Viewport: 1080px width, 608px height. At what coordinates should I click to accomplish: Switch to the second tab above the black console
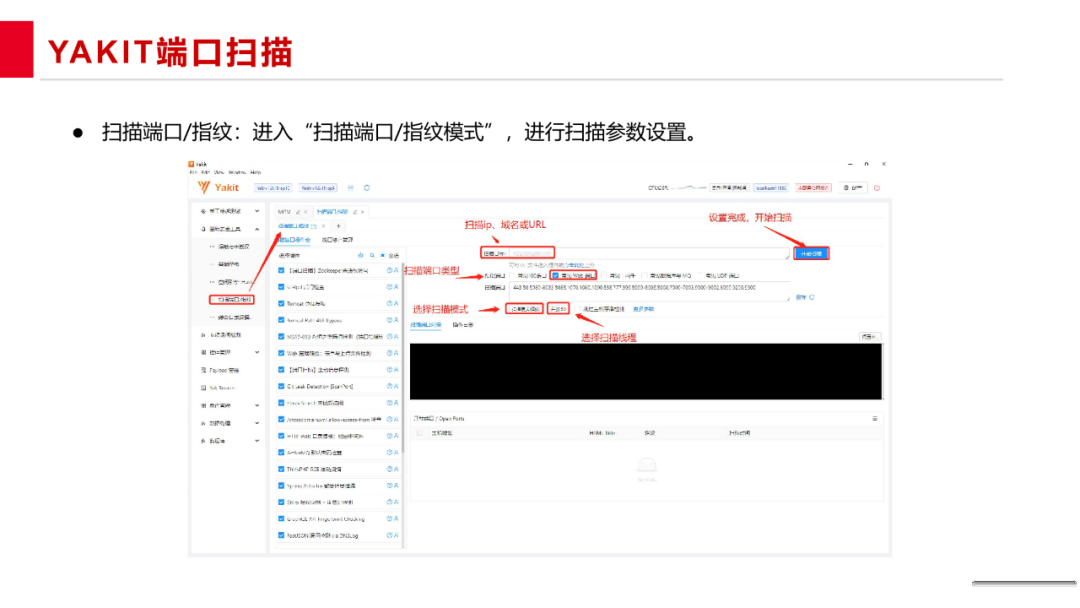point(463,325)
